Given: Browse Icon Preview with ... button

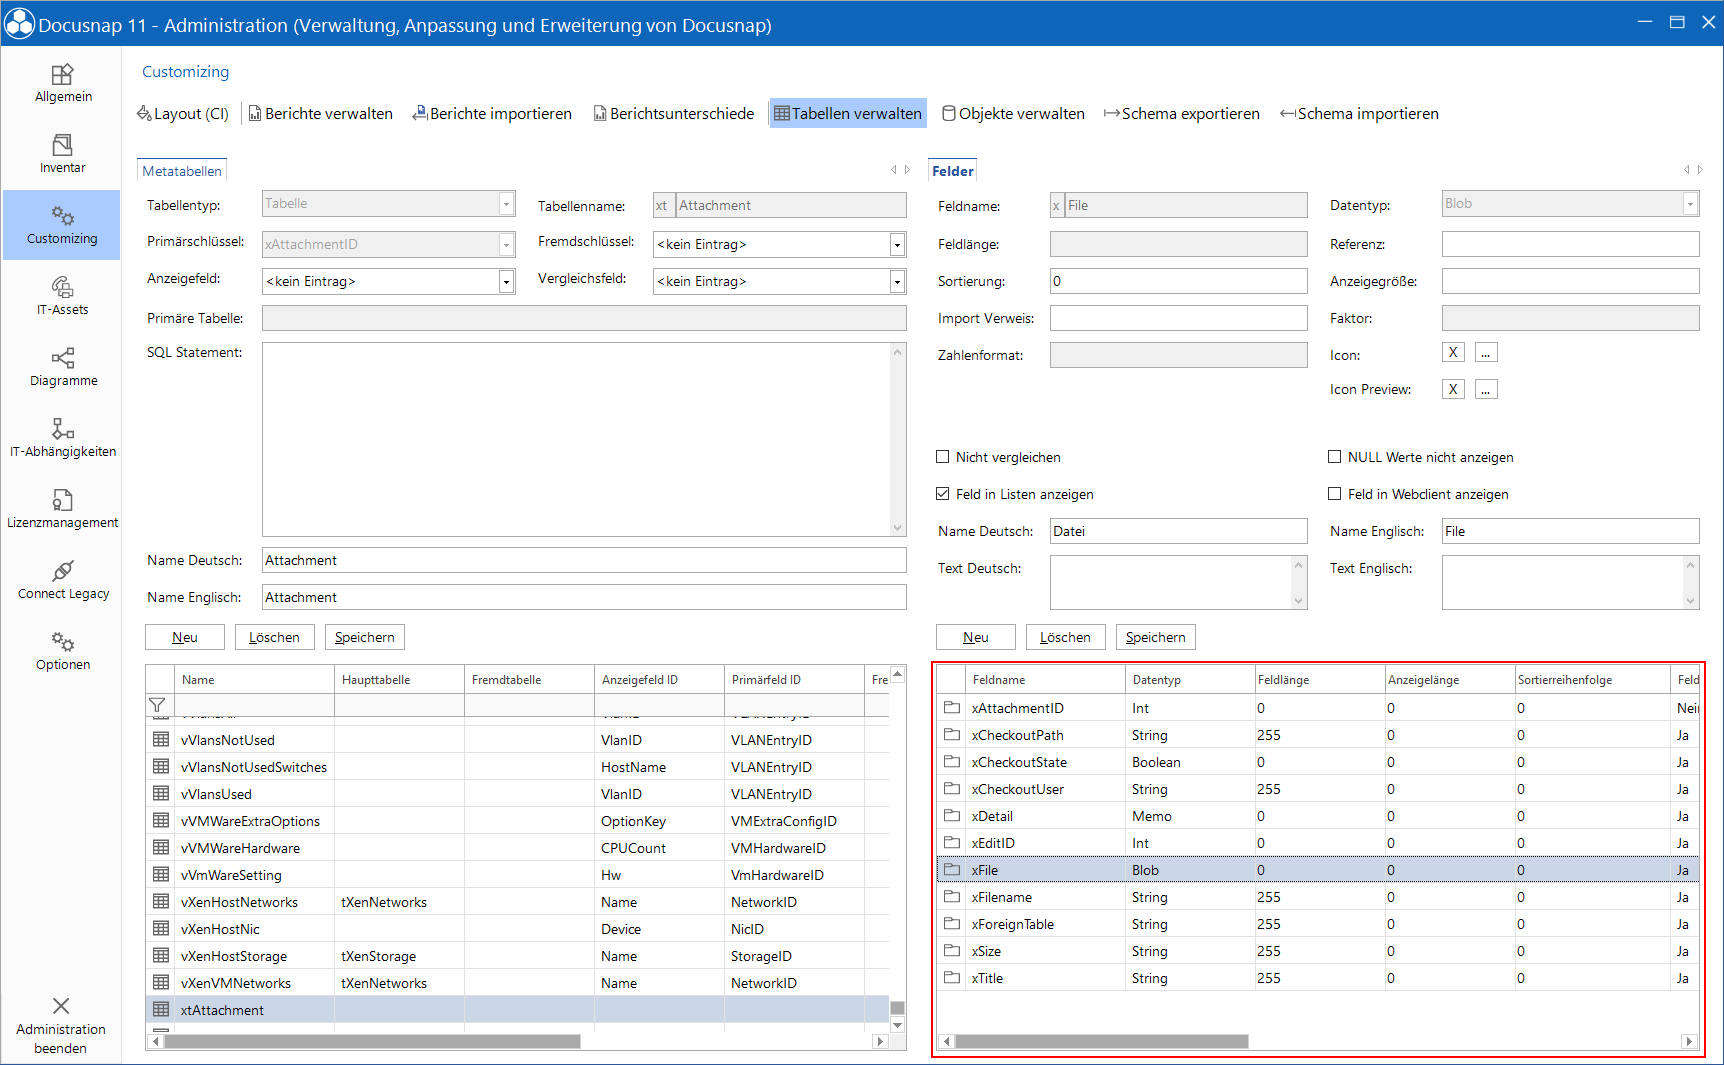Looking at the screenshot, I should click(1486, 389).
